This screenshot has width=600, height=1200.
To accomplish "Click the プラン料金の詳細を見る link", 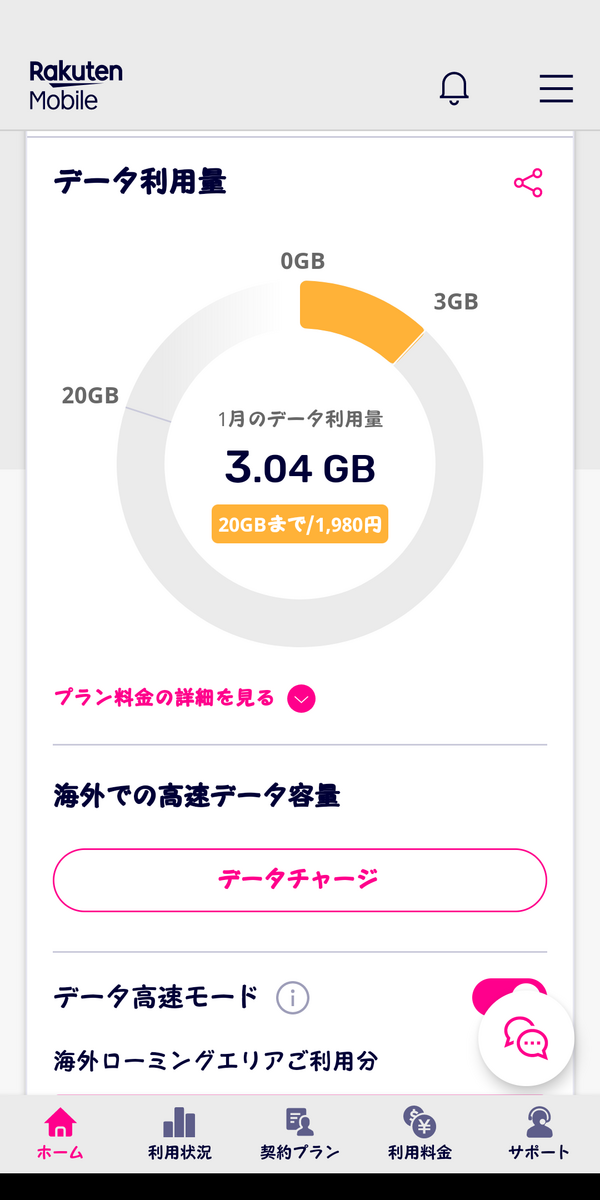I will pos(164,698).
